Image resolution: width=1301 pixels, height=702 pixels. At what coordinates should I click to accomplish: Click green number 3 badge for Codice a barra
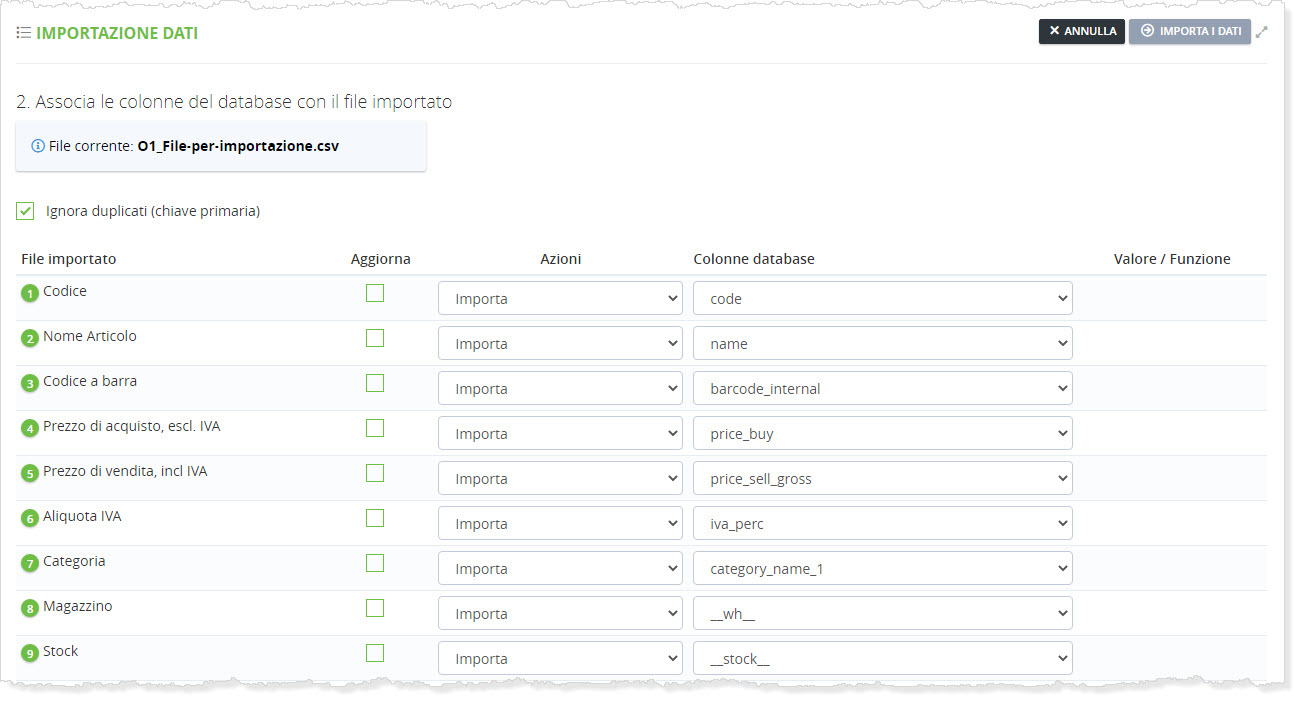click(30, 383)
